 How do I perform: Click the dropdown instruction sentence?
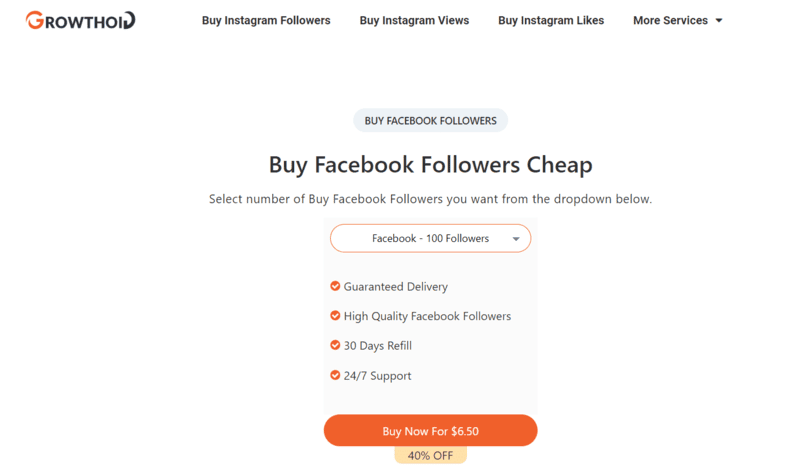pos(430,199)
